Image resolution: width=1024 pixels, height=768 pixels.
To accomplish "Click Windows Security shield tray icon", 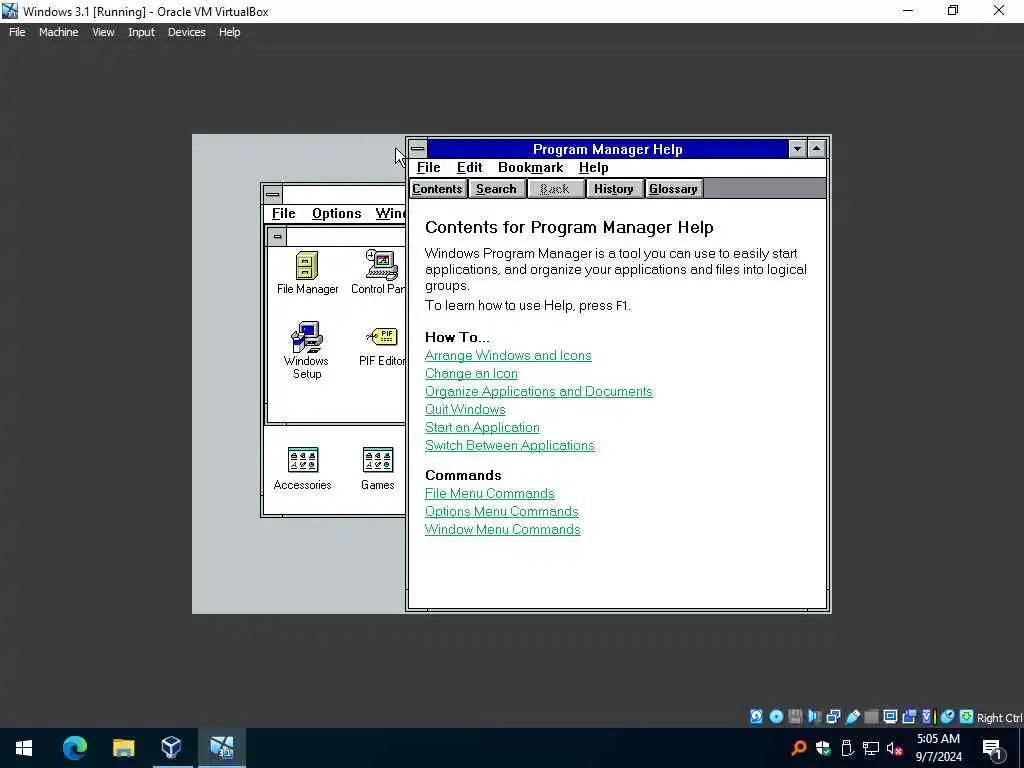I will tap(823, 748).
